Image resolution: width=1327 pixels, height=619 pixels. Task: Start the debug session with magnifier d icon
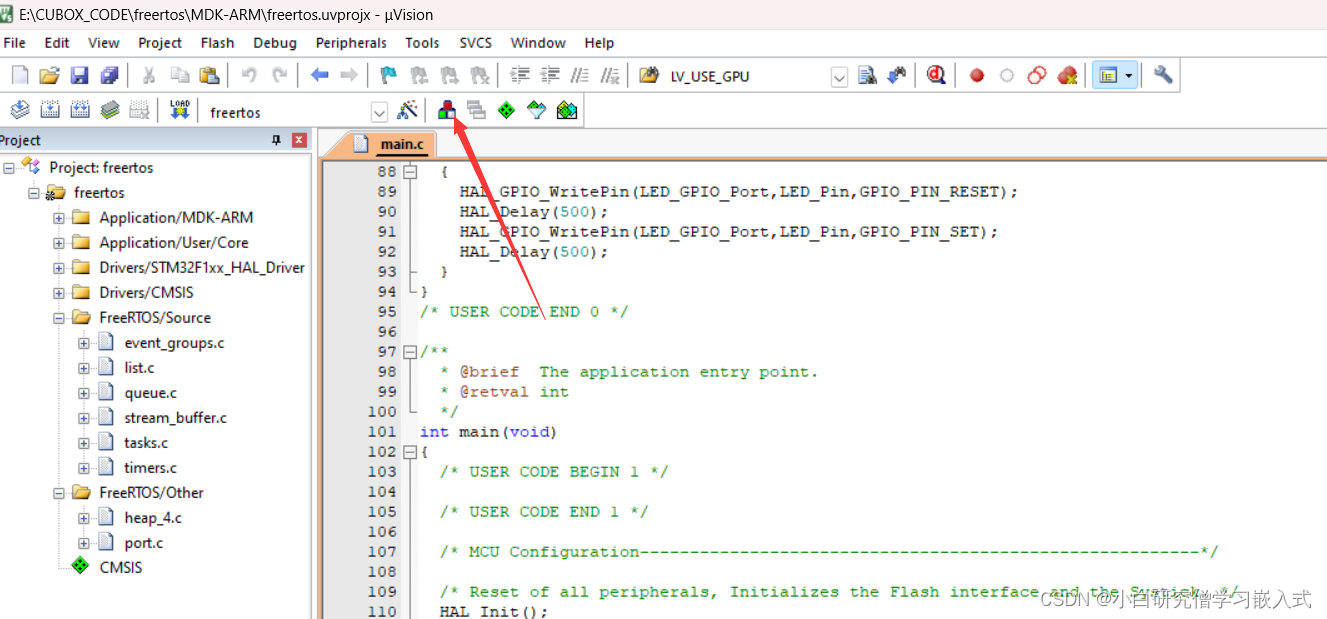[x=936, y=75]
